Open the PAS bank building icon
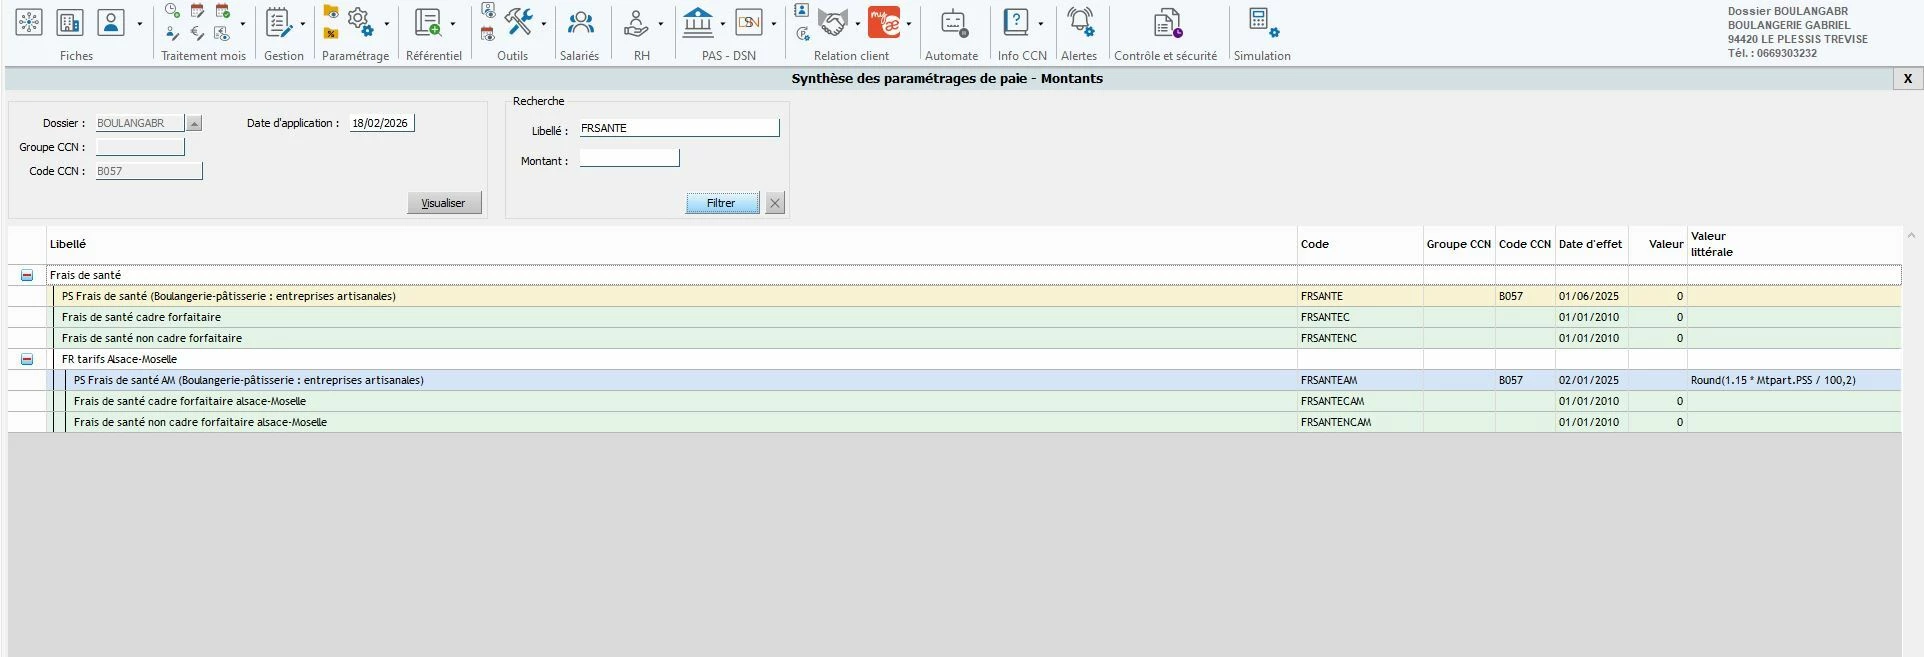1924x657 pixels. pos(698,22)
